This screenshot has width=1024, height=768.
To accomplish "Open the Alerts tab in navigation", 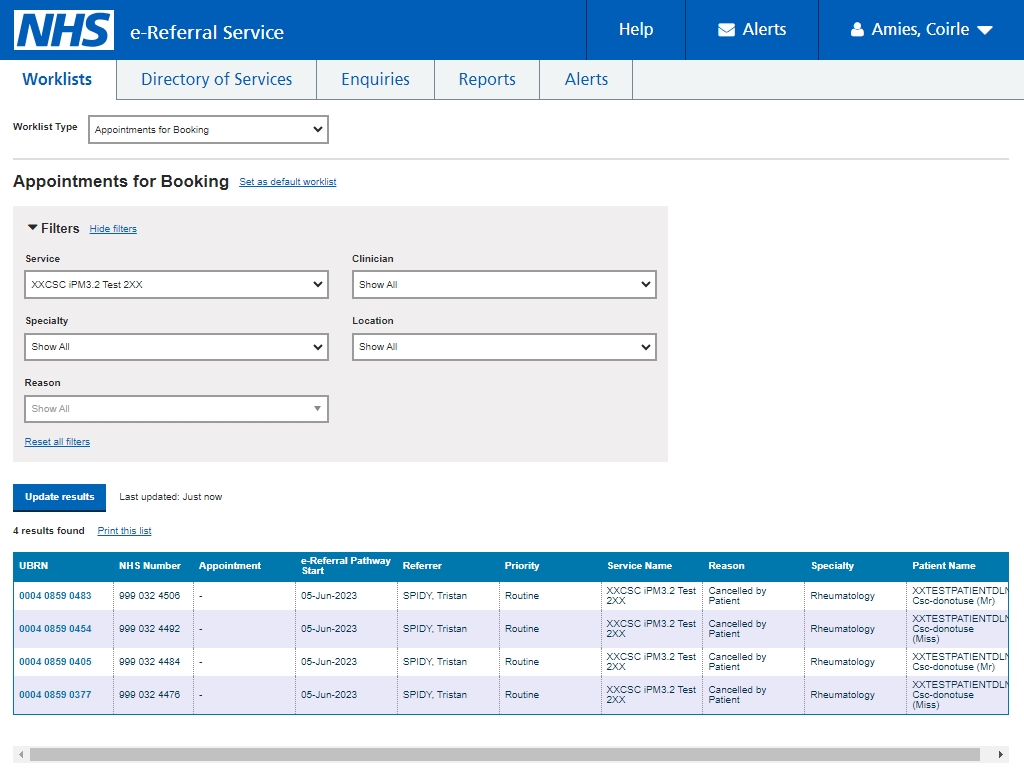I will point(586,79).
